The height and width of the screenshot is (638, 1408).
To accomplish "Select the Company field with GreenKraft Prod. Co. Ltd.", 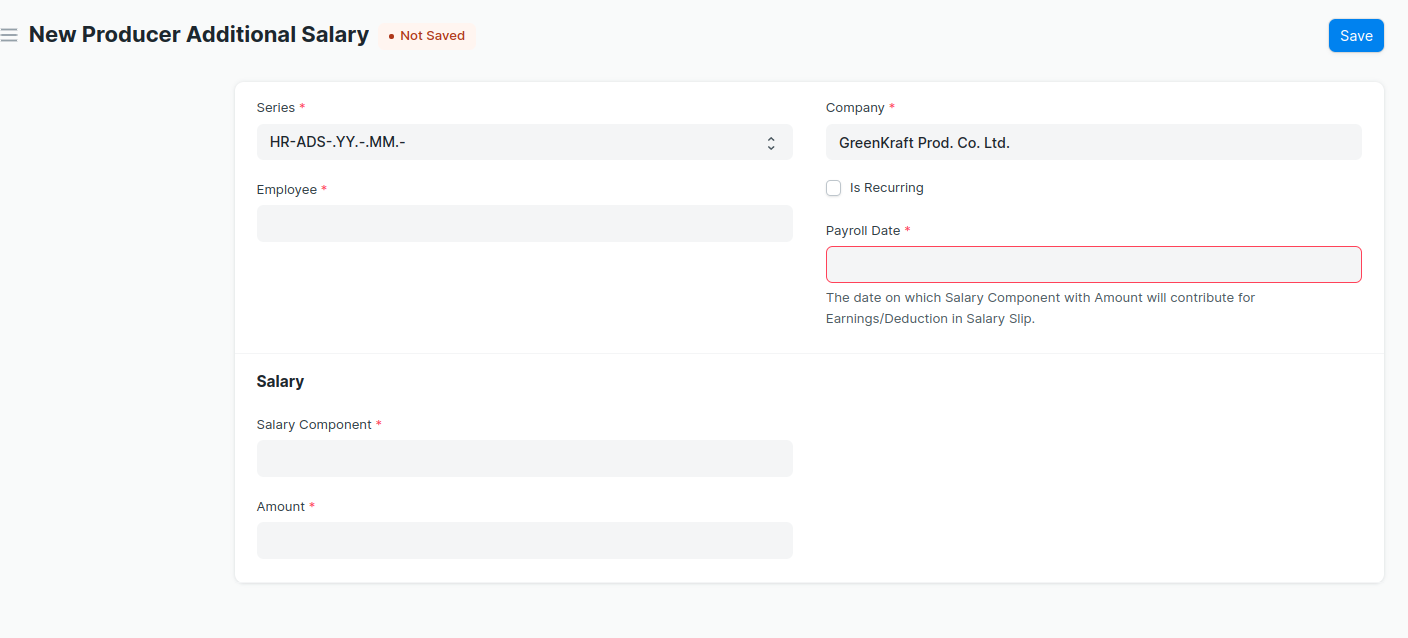I will (x=1093, y=142).
